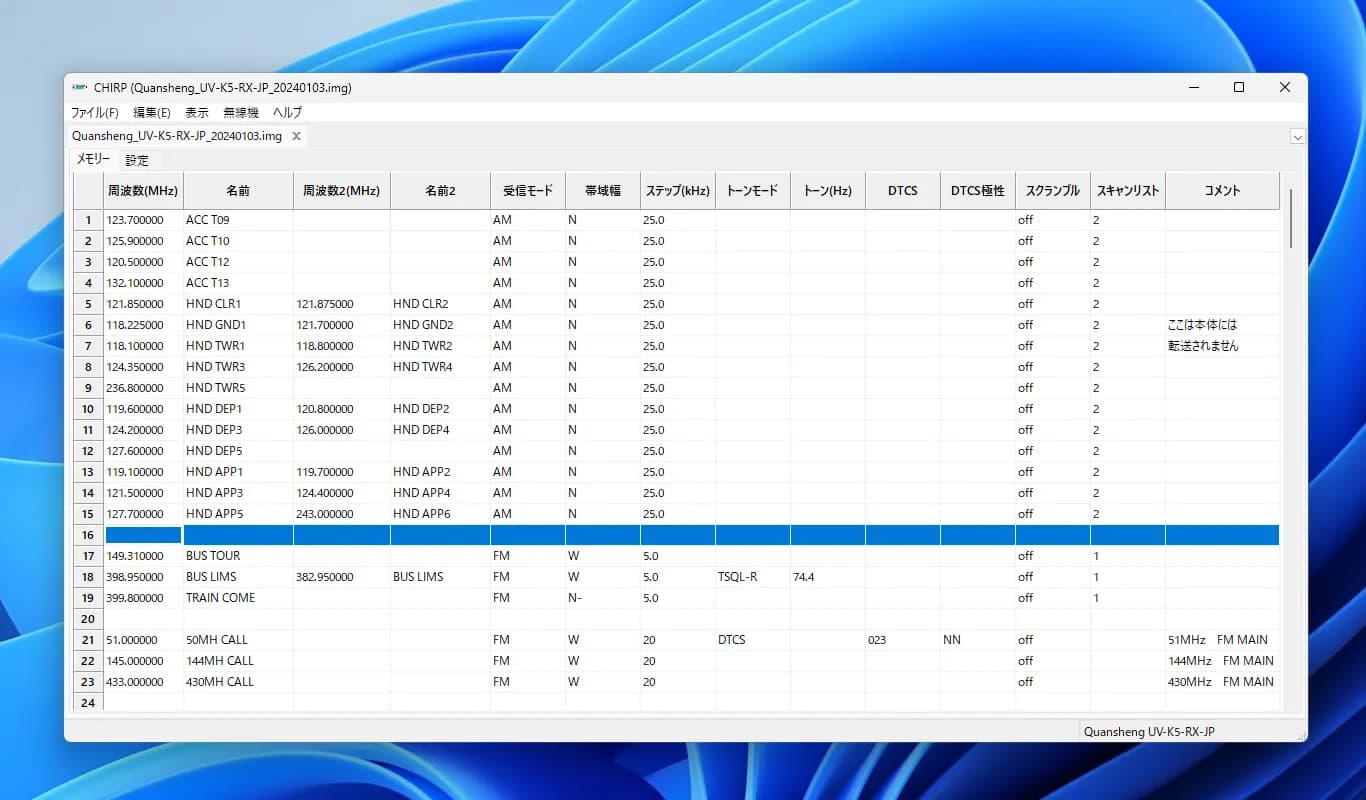Viewport: 1366px width, 800px height.
Task: Select the frequency cell 149.310000
Action: coord(143,556)
